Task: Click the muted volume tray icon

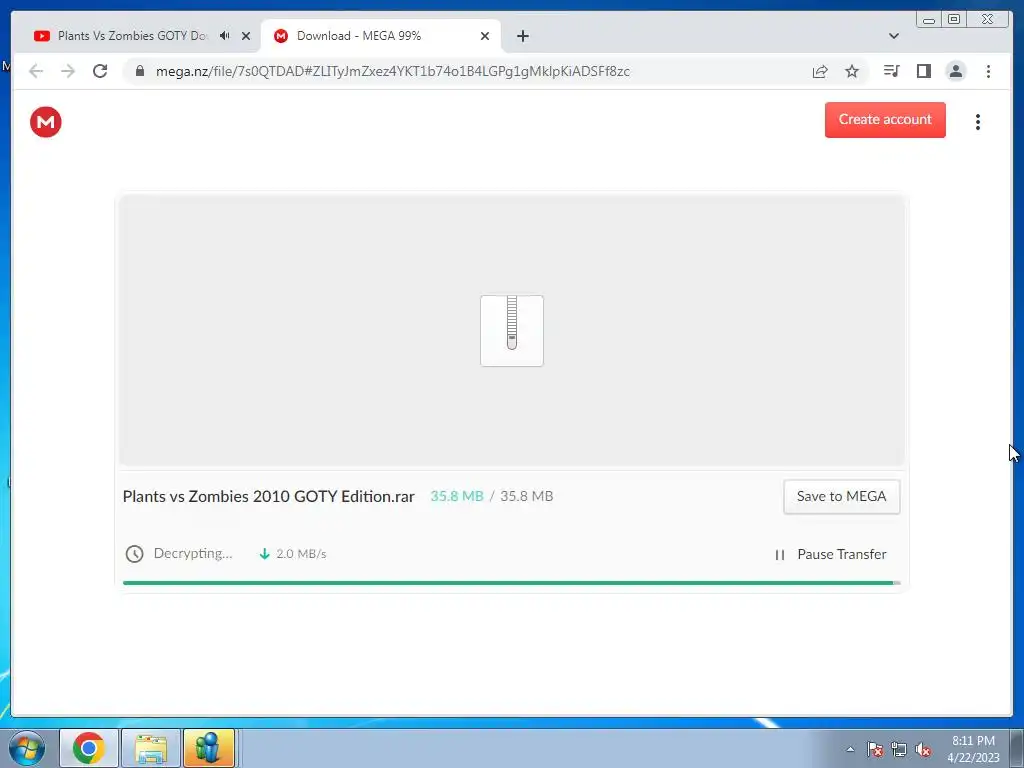Action: coord(923,750)
